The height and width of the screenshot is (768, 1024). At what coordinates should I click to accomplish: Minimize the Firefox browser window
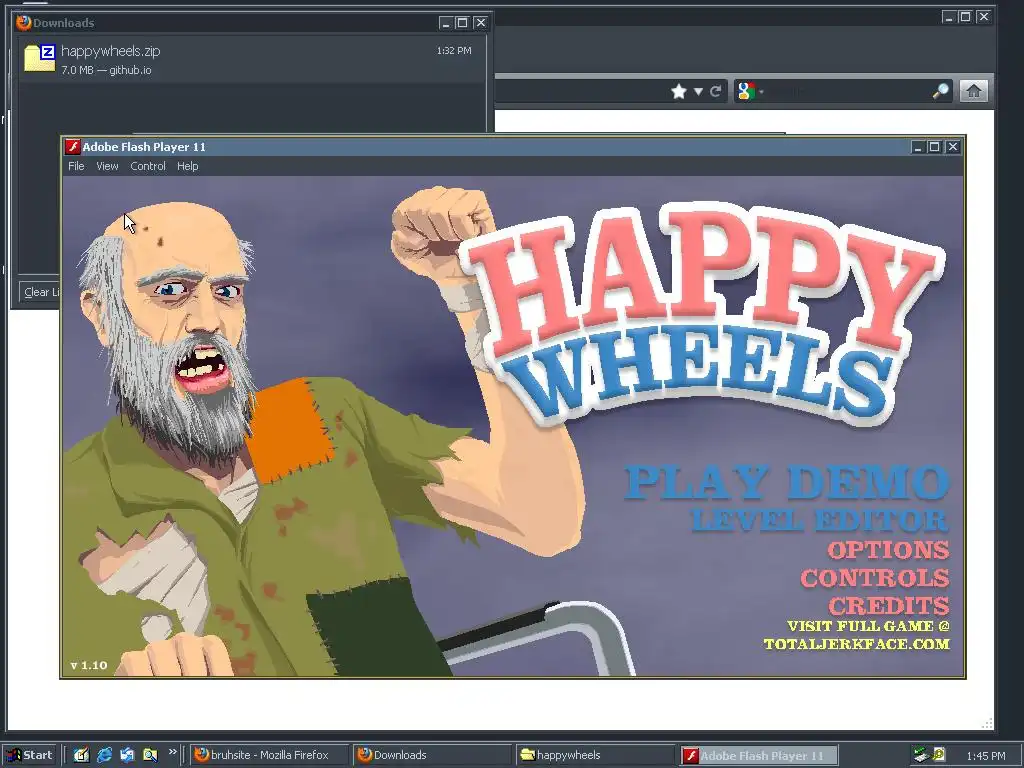[x=948, y=17]
